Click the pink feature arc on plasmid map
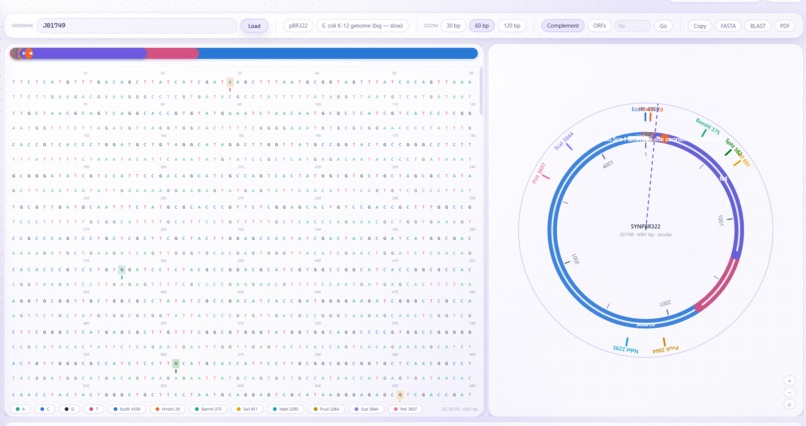The height and width of the screenshot is (426, 806). (x=720, y=285)
